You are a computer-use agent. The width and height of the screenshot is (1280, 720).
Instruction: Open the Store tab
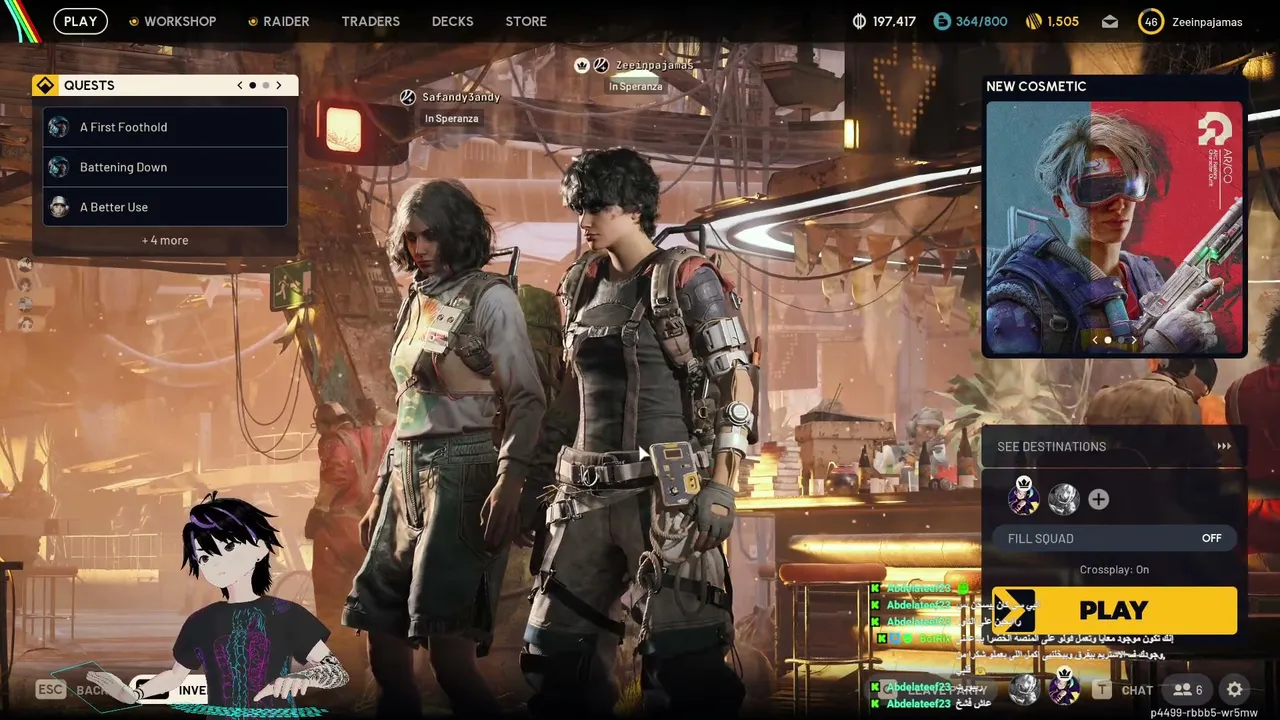[526, 21]
